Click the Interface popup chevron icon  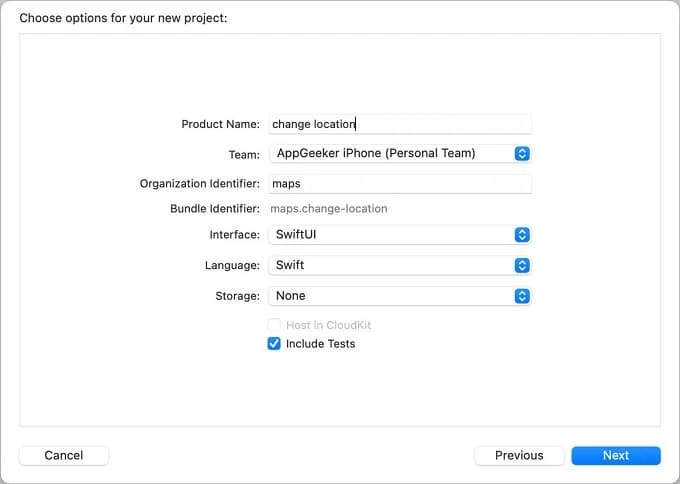[521, 235]
